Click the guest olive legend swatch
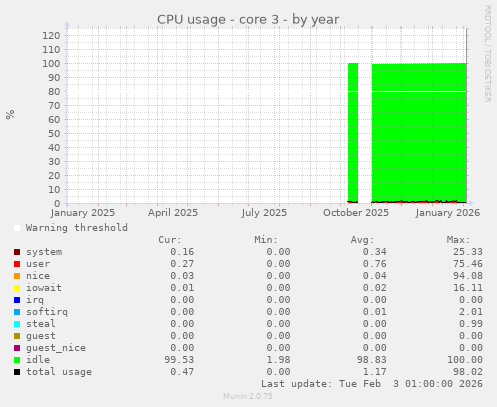This screenshot has height=407, width=497. (x=17, y=336)
